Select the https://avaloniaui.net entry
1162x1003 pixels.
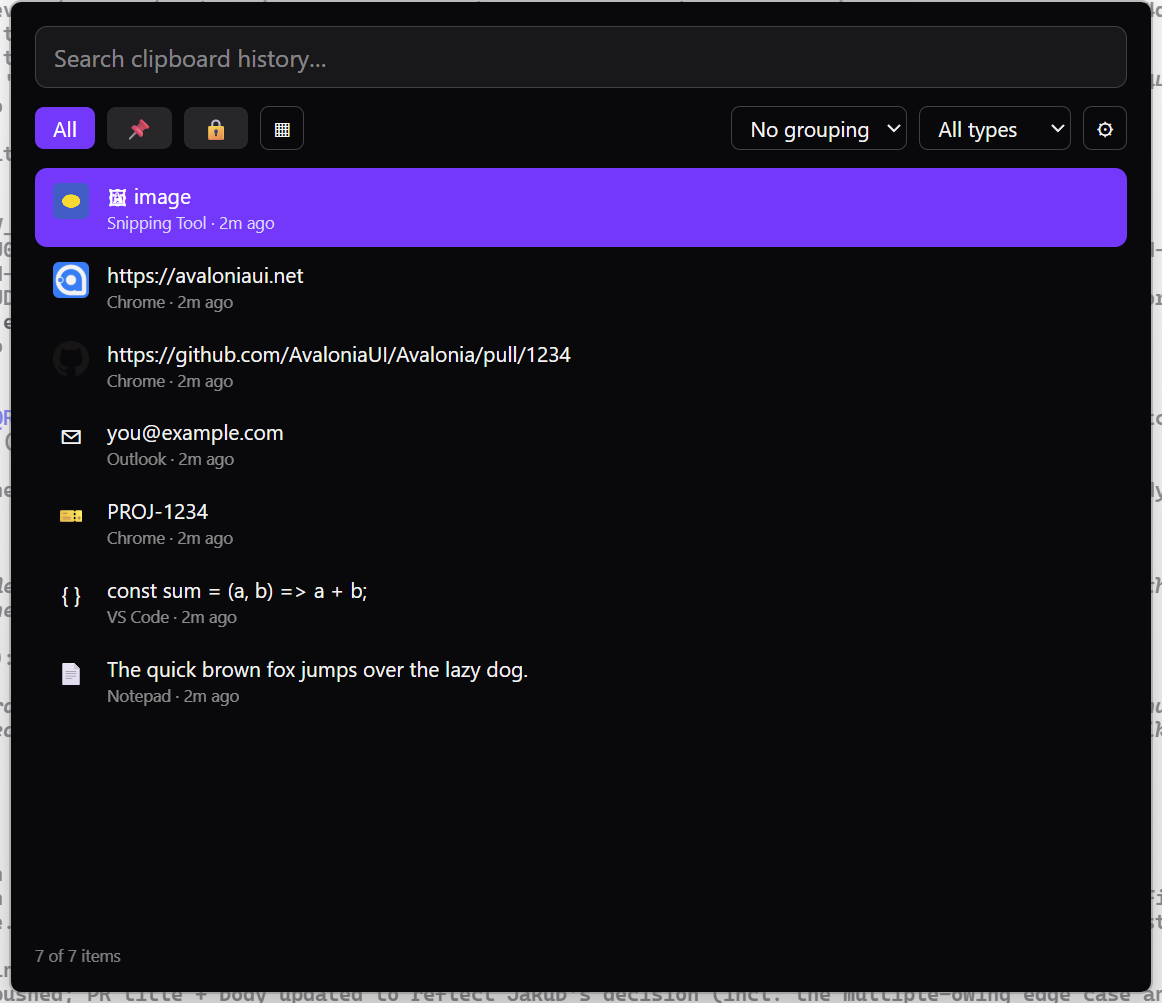click(580, 287)
